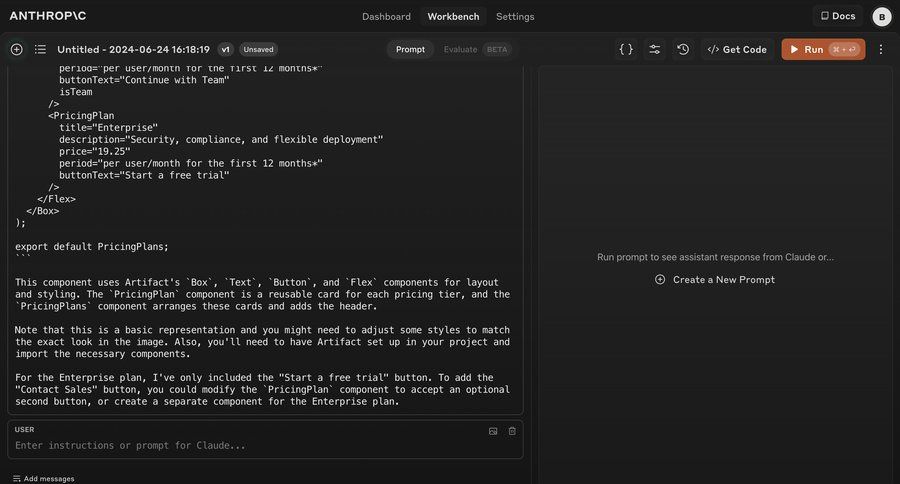Click the Run prompt to see assistant response text
The width and height of the screenshot is (900, 484).
(x=715, y=257)
